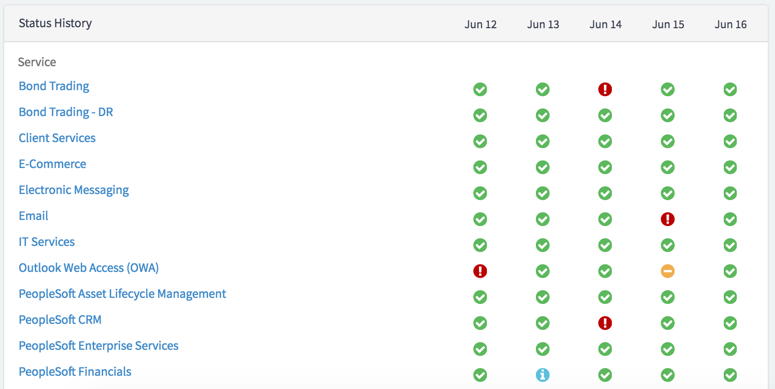Click Email green check for Jun 12
Image resolution: width=775 pixels, height=389 pixels.
[480, 219]
